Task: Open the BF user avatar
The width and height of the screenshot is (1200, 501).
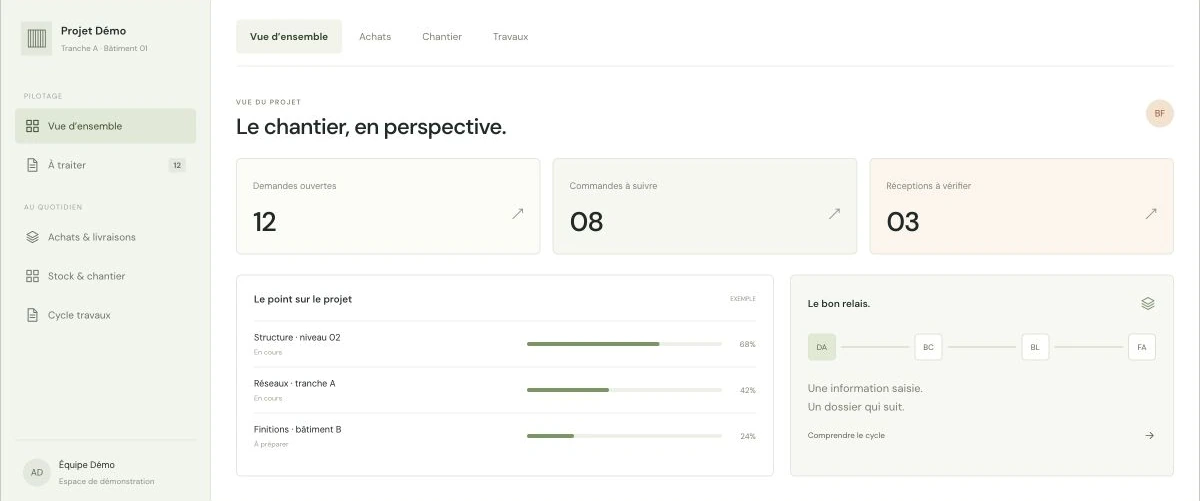Action: (1160, 113)
